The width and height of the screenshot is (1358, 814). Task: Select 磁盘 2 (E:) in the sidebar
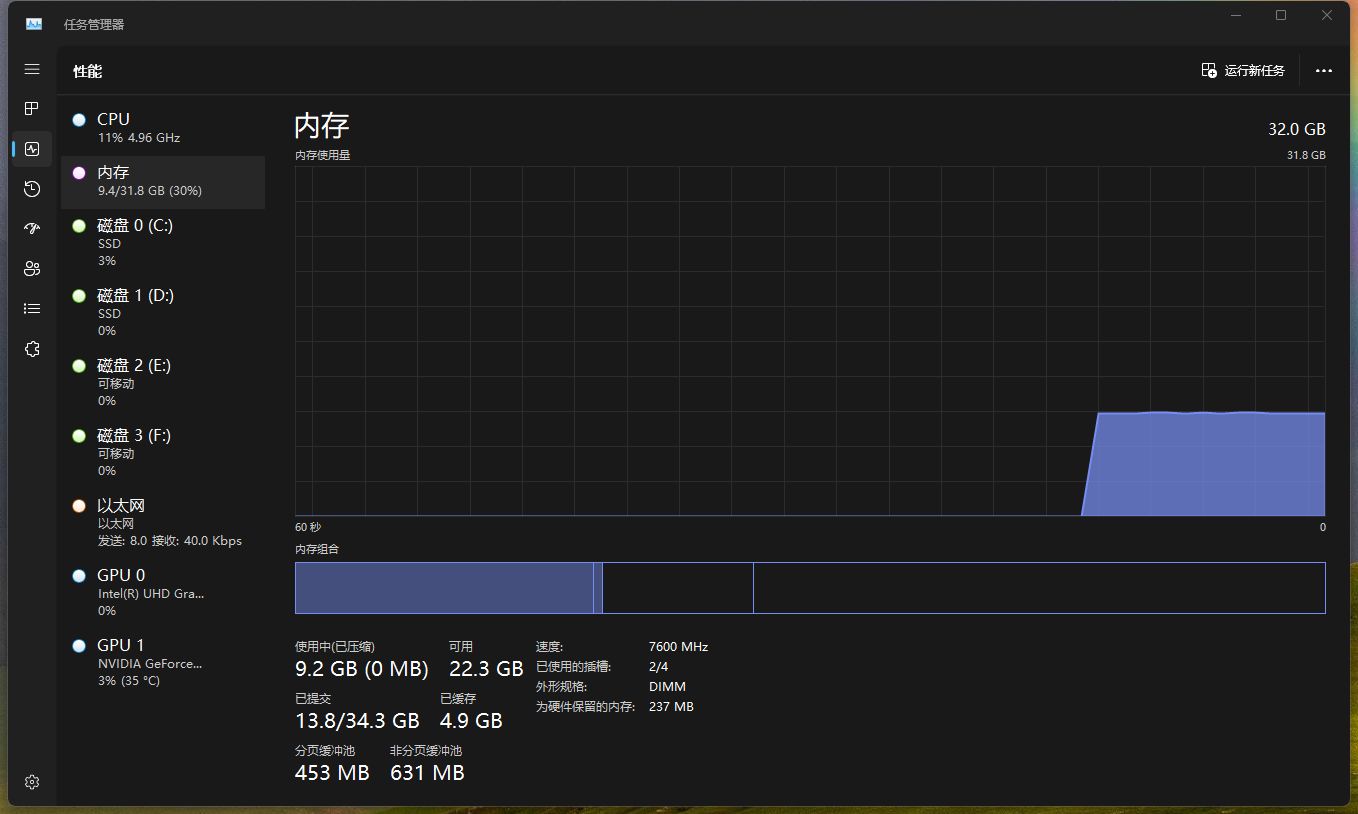163,383
